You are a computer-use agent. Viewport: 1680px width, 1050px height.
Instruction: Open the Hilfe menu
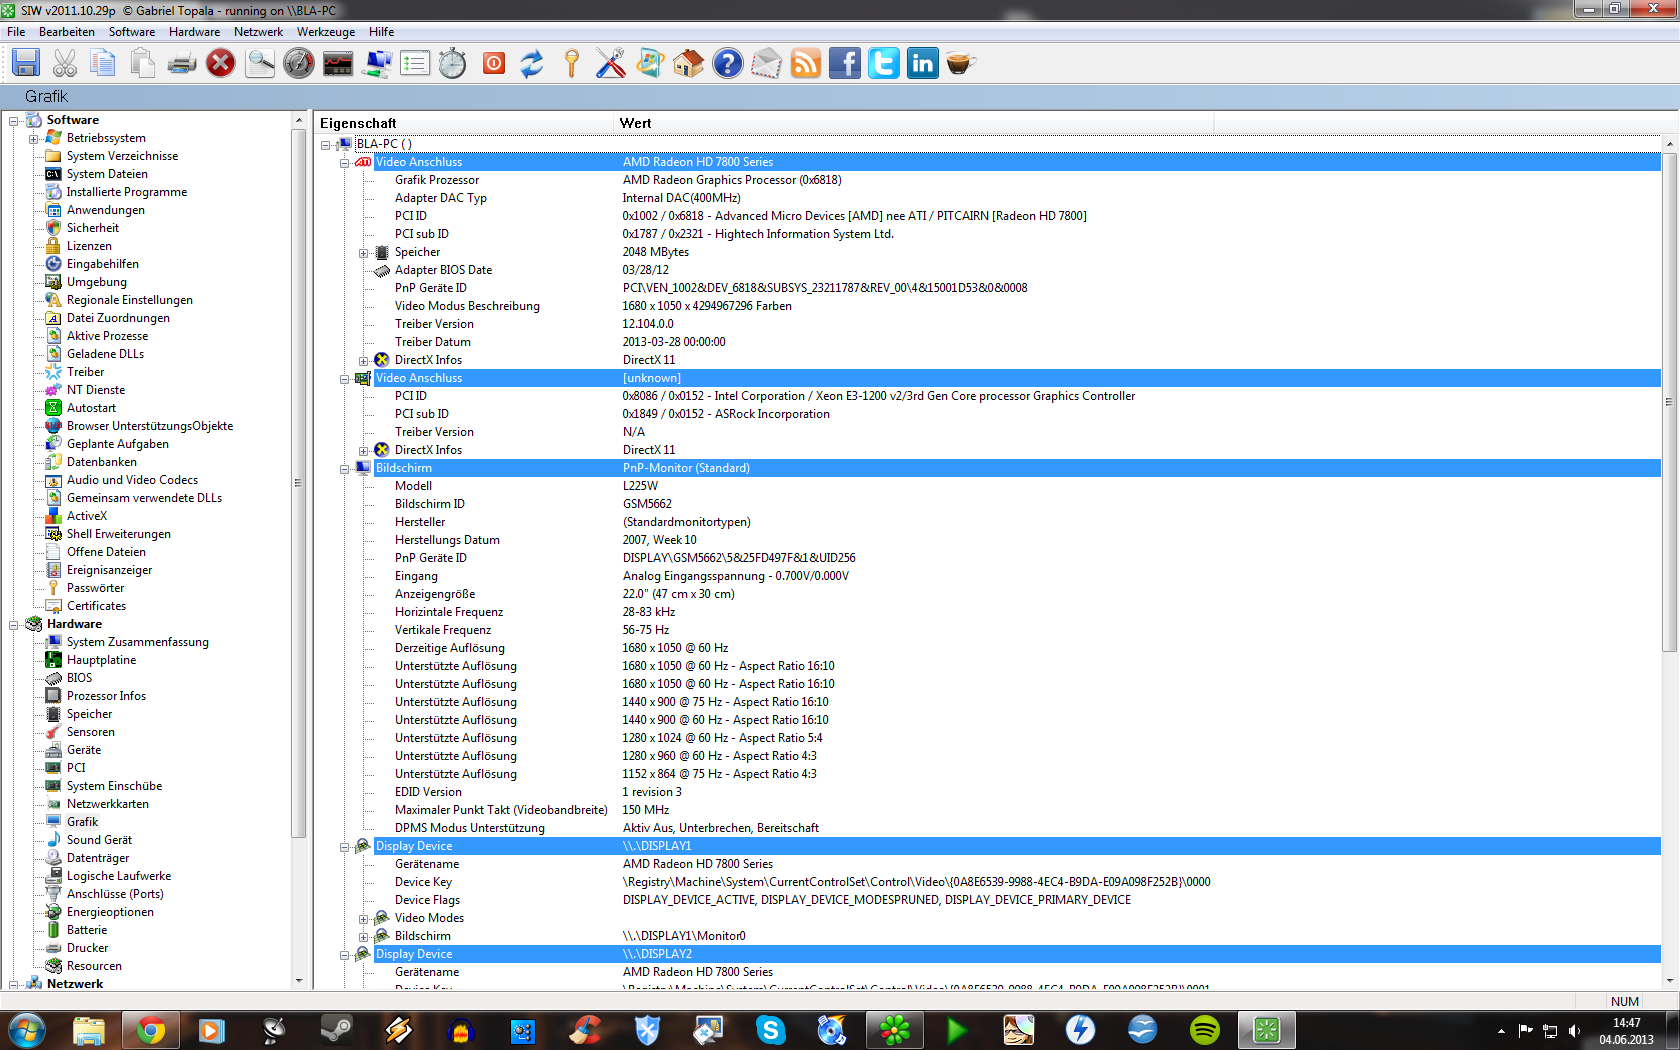381,32
